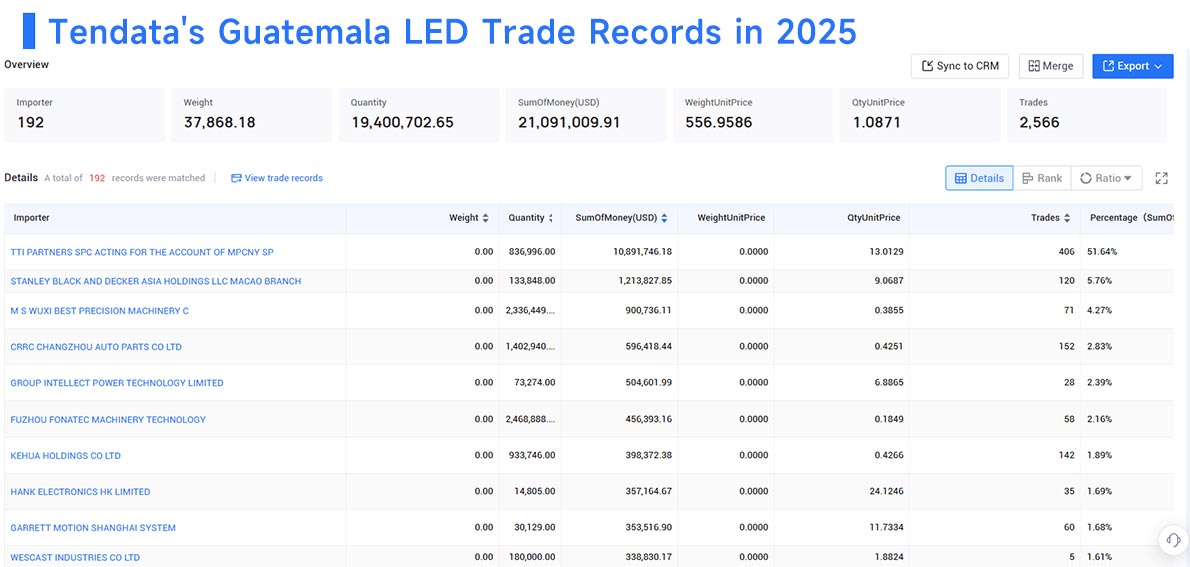Screen dimensions: 1190x567
Task: Click quantity 836,996.00 cell
Action: [x=531, y=252]
